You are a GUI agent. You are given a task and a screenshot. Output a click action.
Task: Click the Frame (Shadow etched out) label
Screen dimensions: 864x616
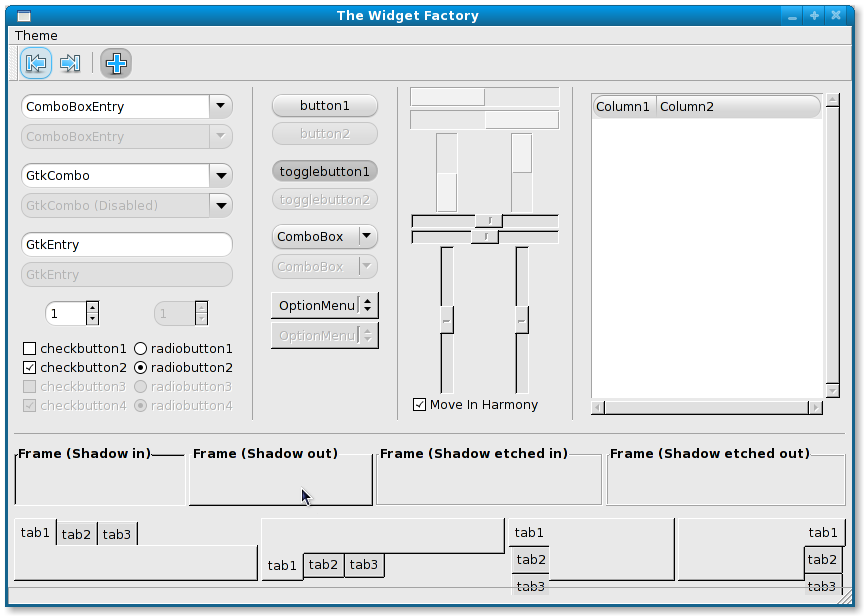[x=710, y=453]
